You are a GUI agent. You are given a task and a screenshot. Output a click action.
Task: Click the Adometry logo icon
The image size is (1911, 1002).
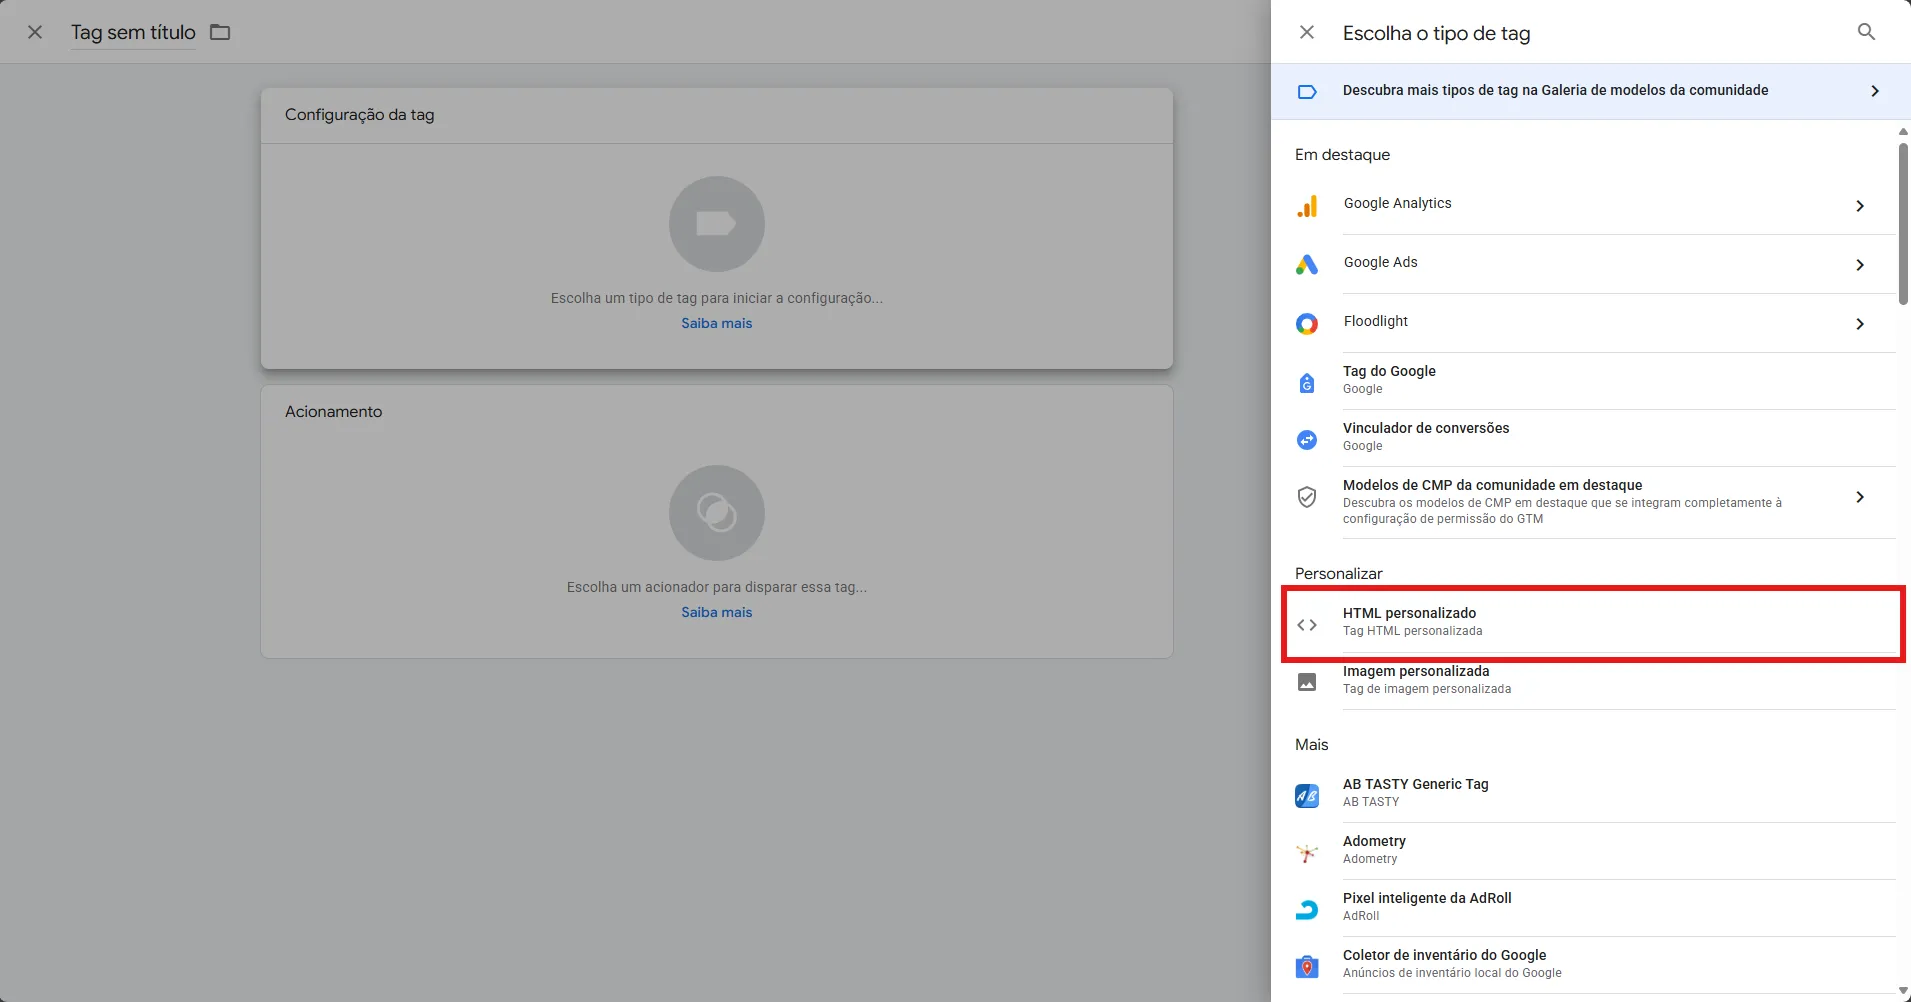(1307, 853)
